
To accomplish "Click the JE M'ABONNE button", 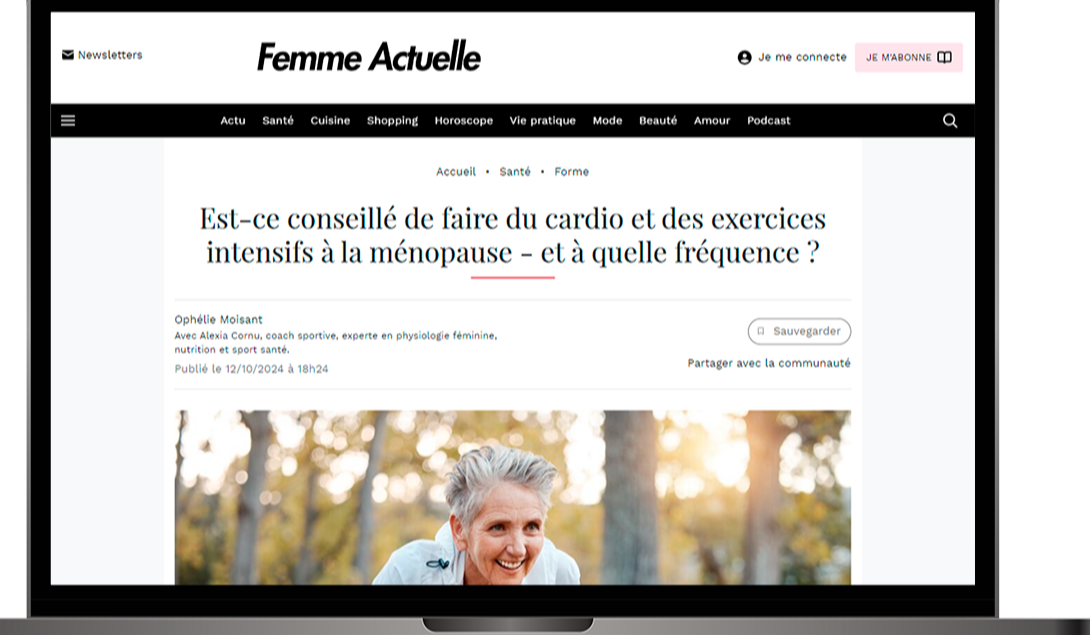I will 909,58.
